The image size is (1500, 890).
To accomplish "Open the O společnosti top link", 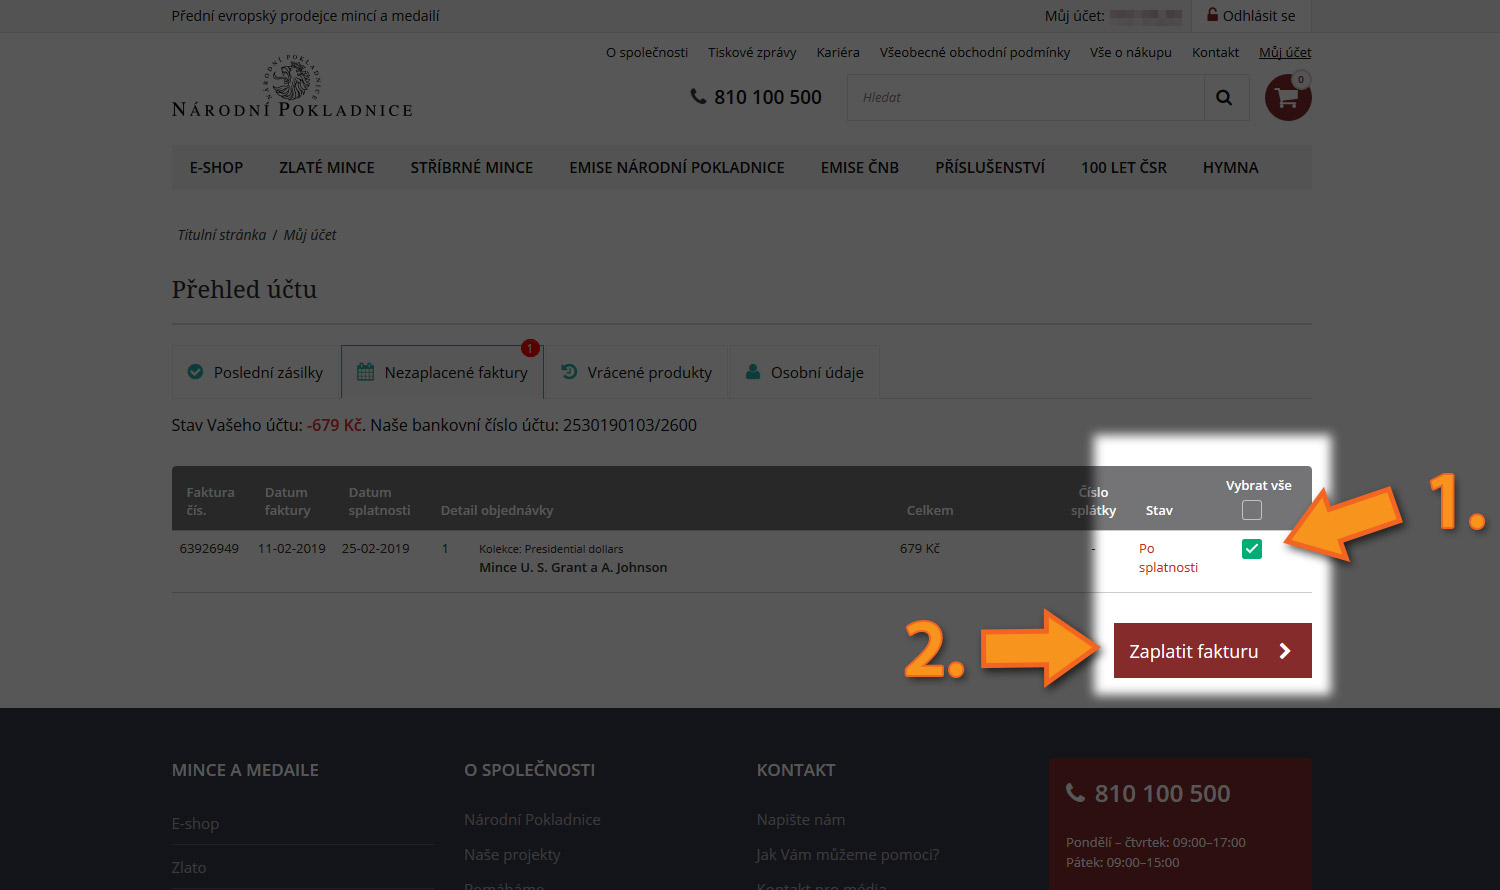I will coord(647,52).
